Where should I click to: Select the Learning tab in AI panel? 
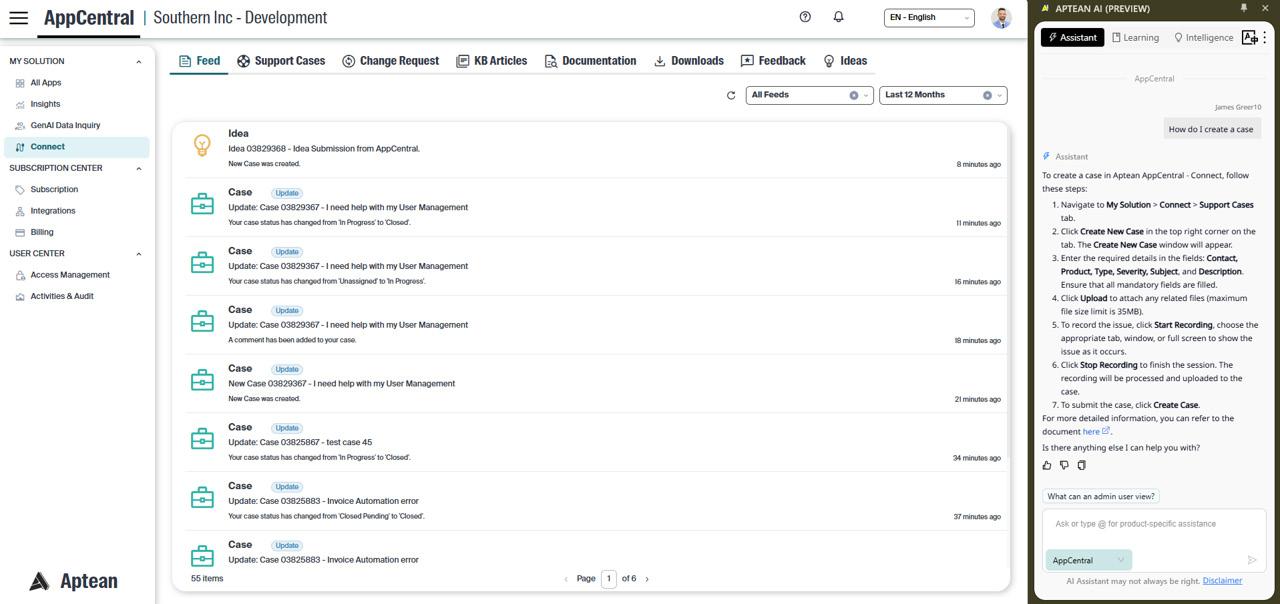[x=1135, y=37]
